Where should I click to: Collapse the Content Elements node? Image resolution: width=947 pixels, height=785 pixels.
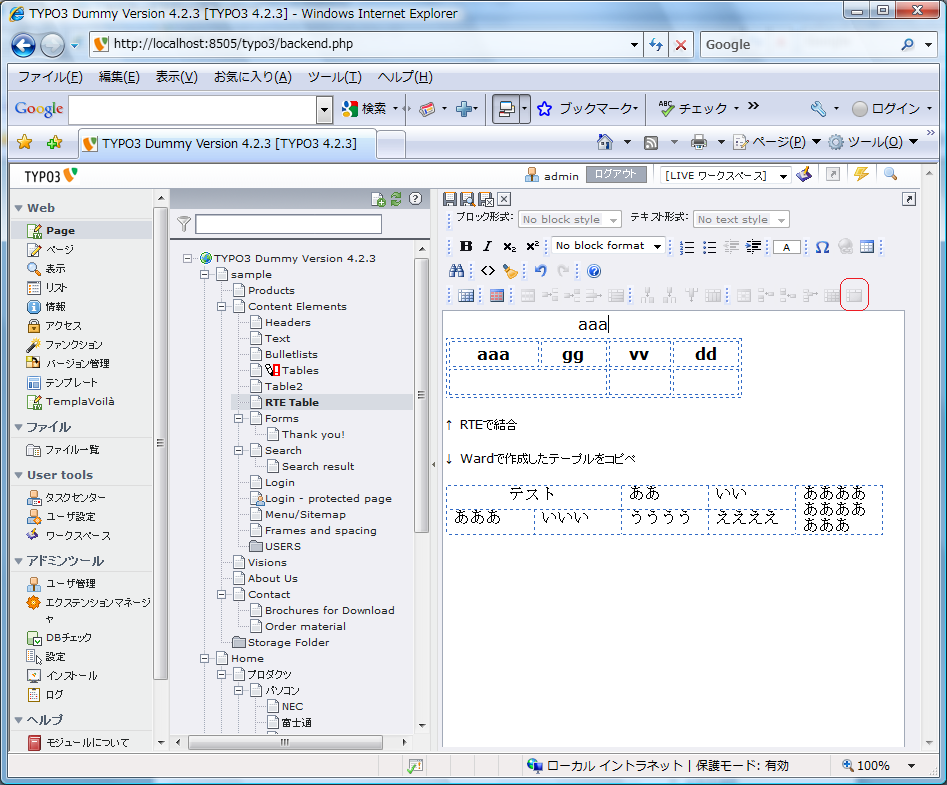tap(222, 307)
